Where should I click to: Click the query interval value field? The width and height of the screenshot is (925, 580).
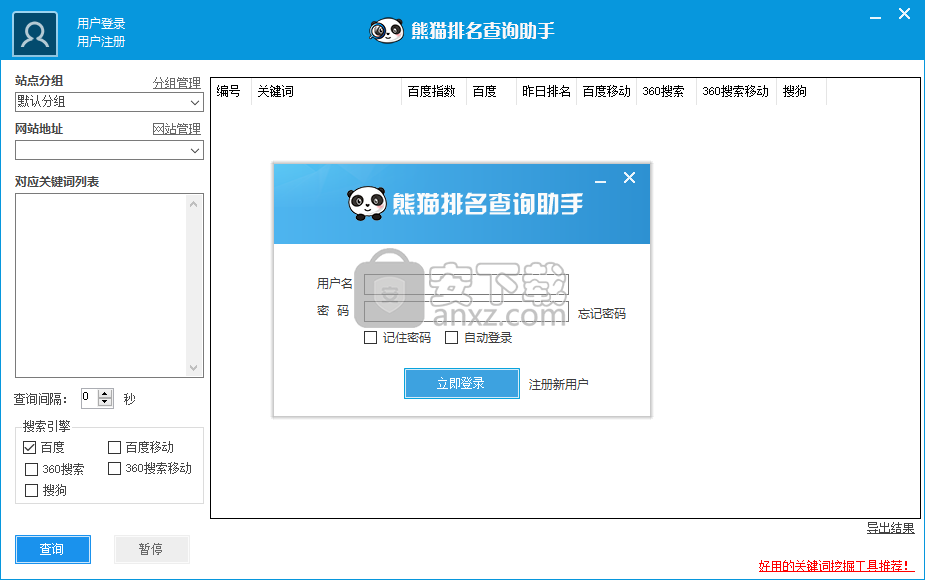(90, 398)
